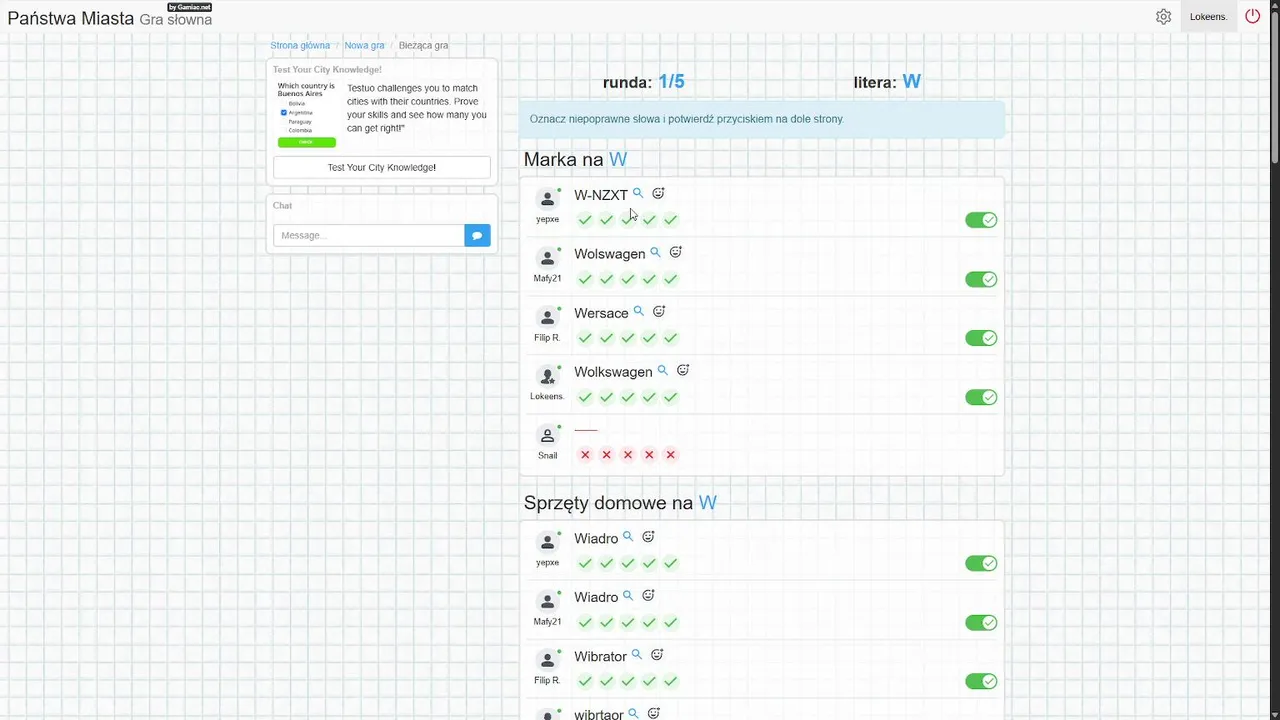The height and width of the screenshot is (720, 1280).
Task: Click the litera: W label
Action: coord(887,82)
